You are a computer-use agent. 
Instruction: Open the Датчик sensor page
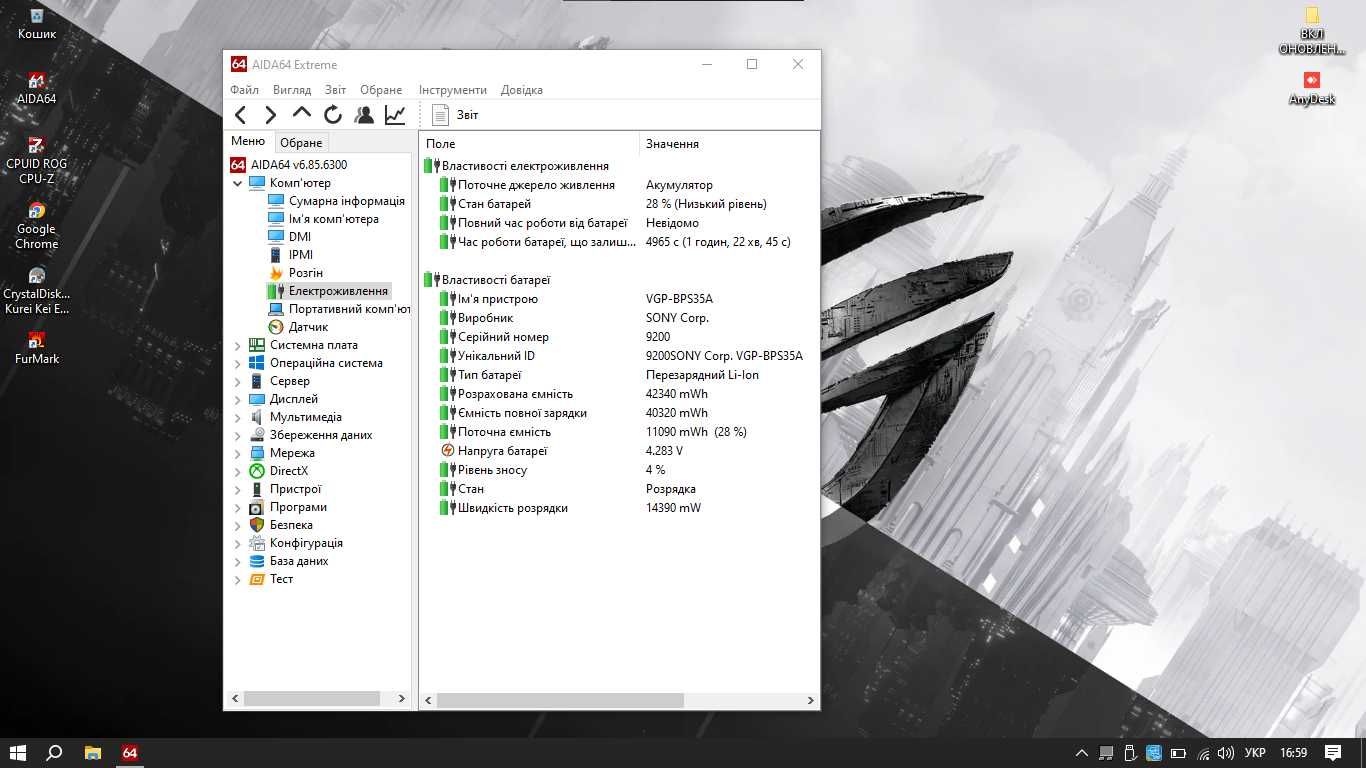(x=308, y=327)
